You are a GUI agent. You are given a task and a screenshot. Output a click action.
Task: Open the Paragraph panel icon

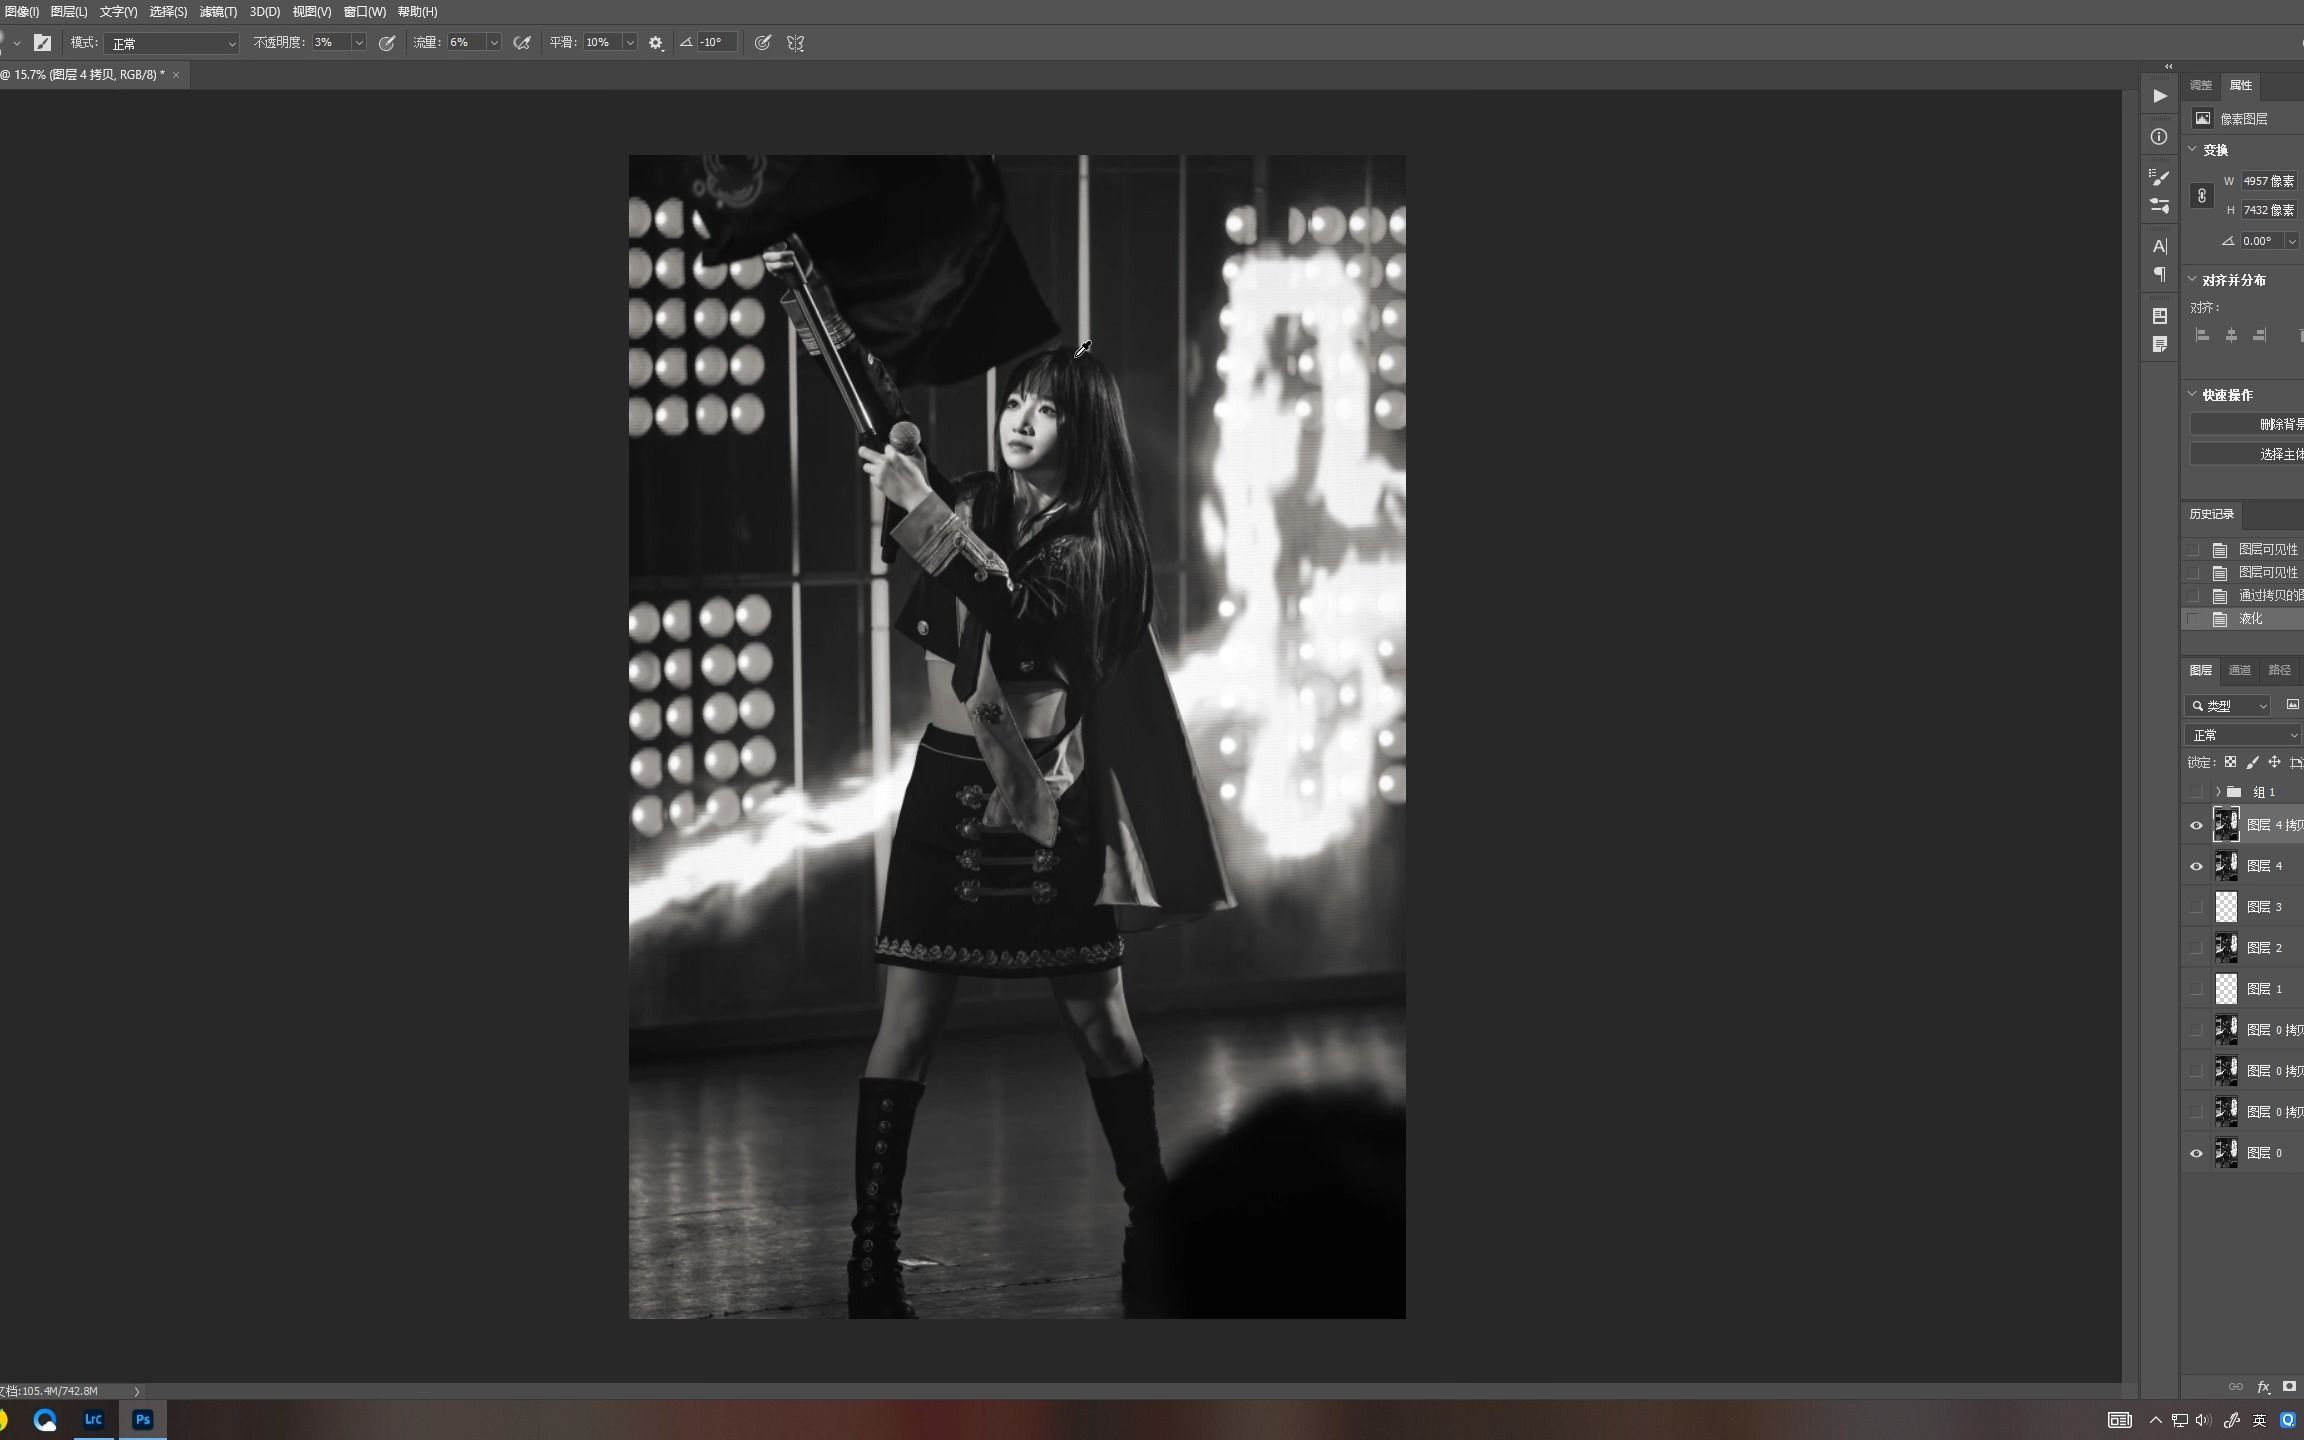[2160, 274]
